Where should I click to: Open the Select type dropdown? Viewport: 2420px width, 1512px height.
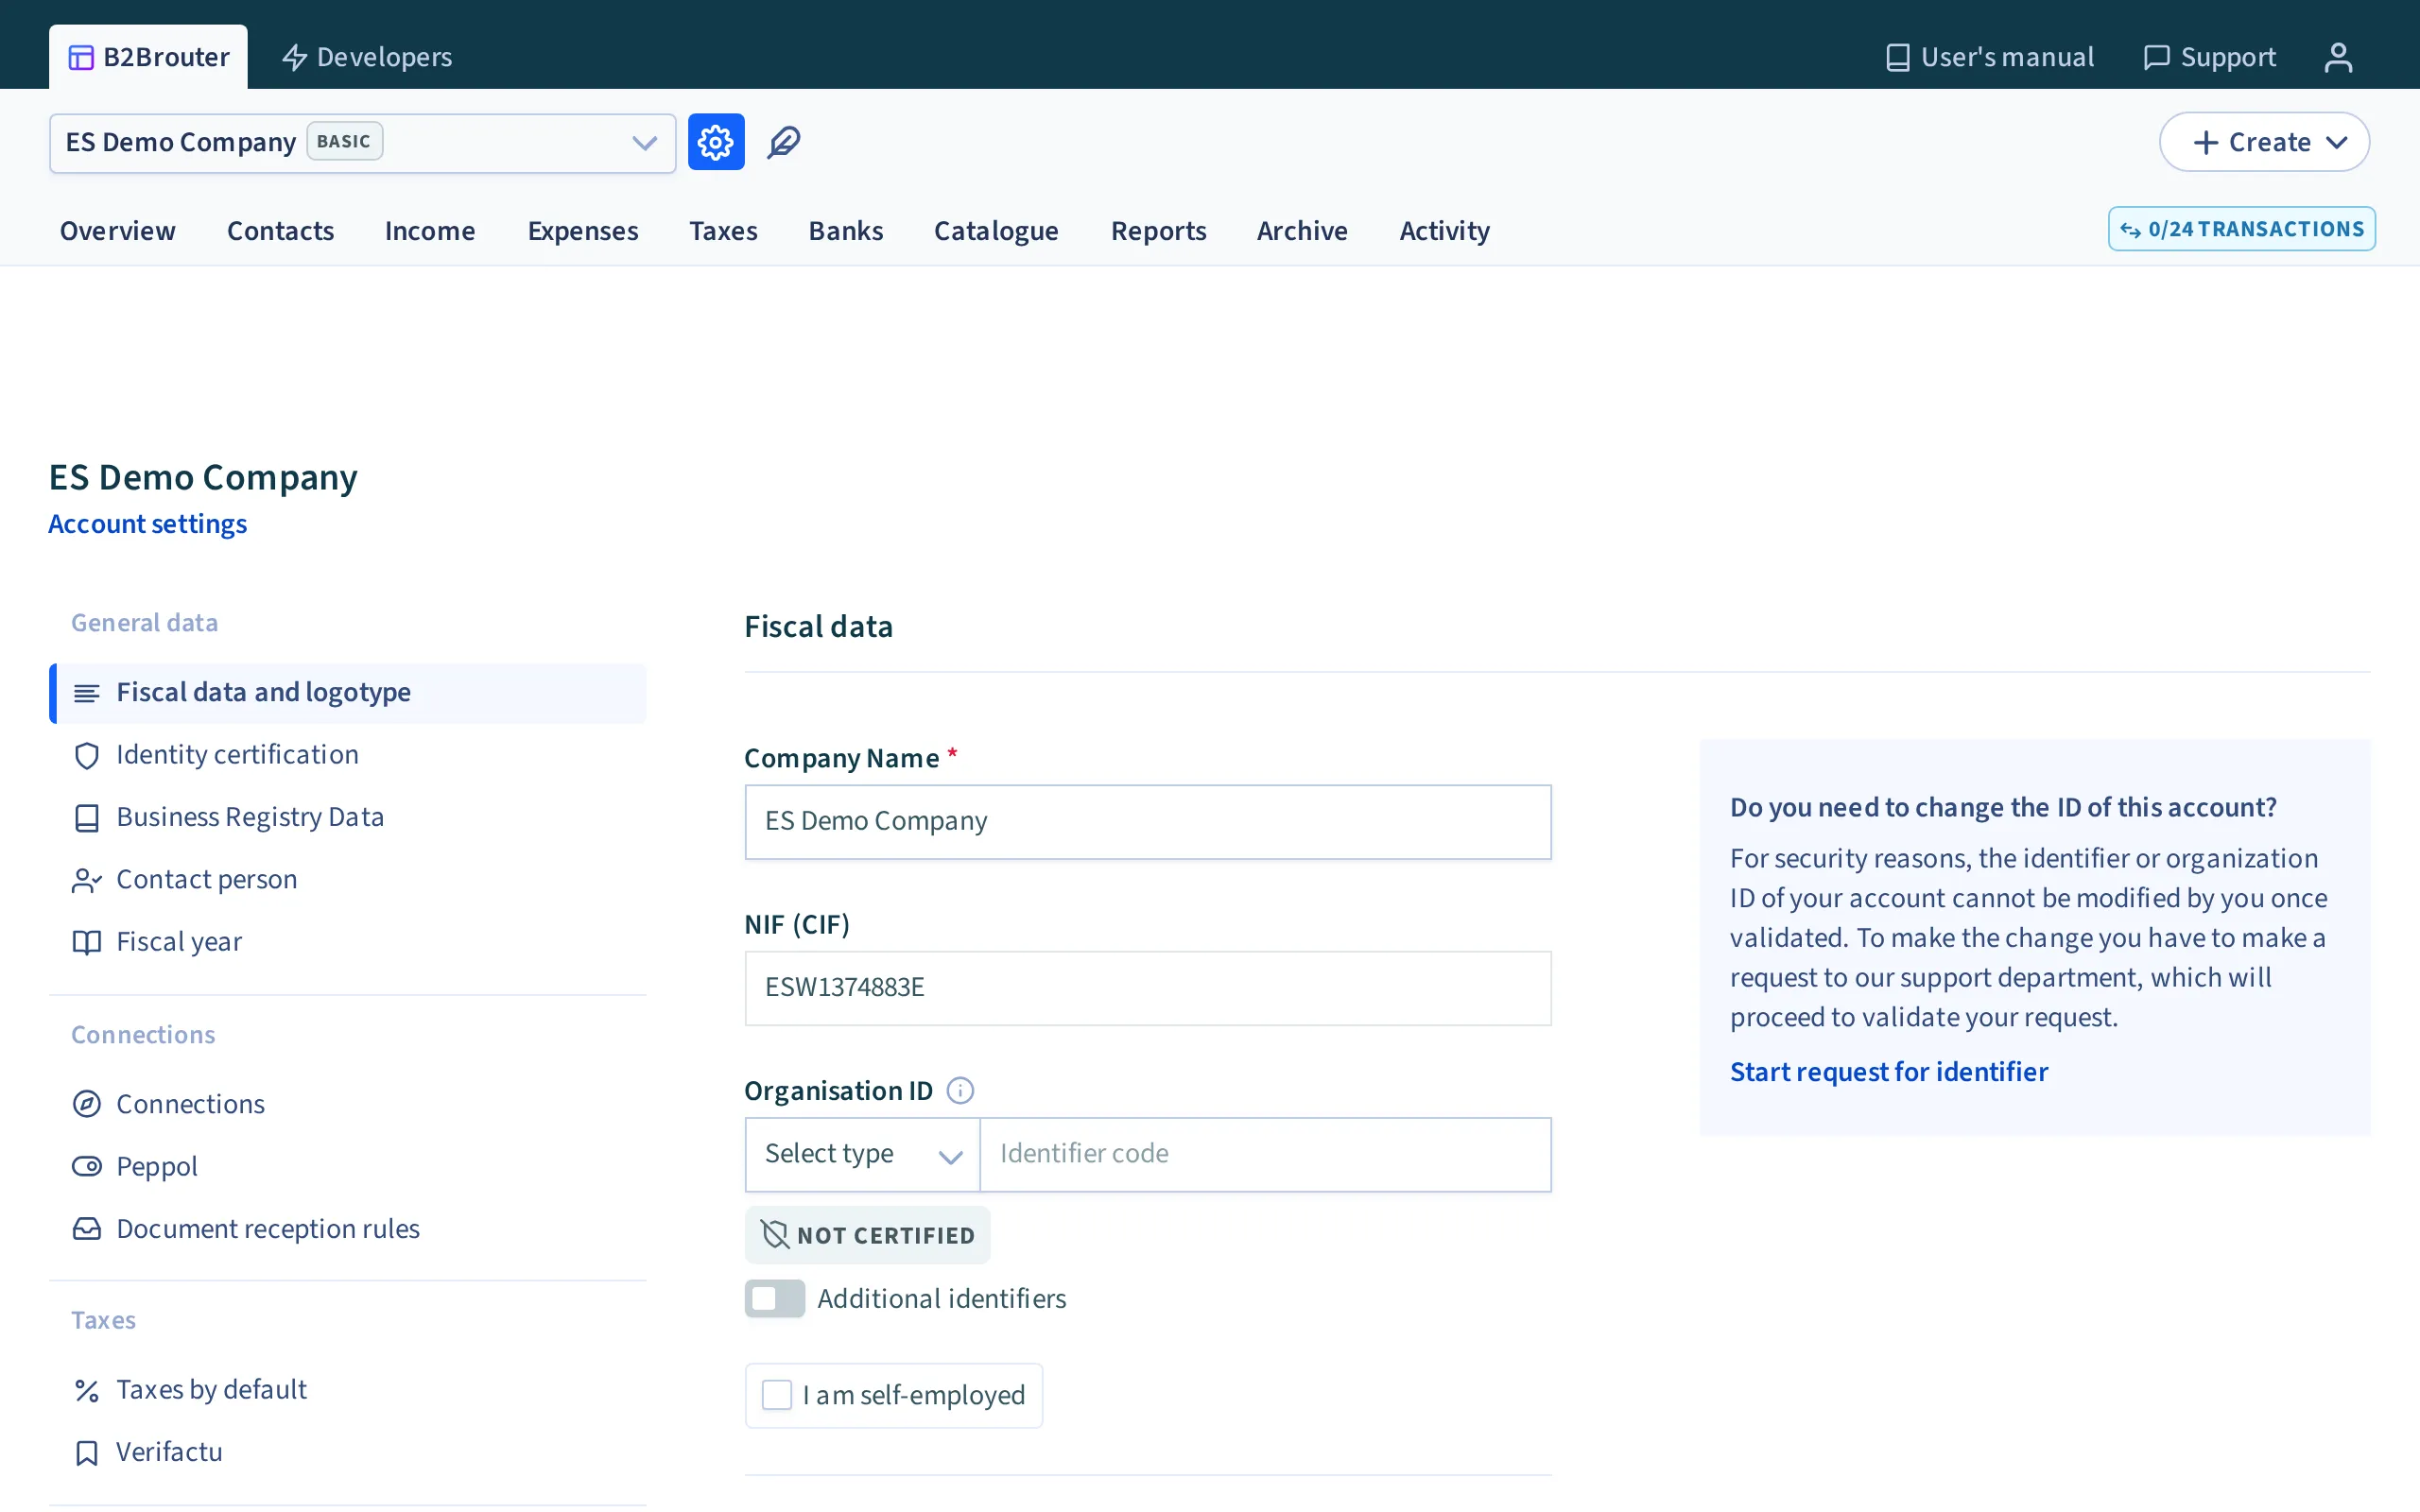click(862, 1154)
